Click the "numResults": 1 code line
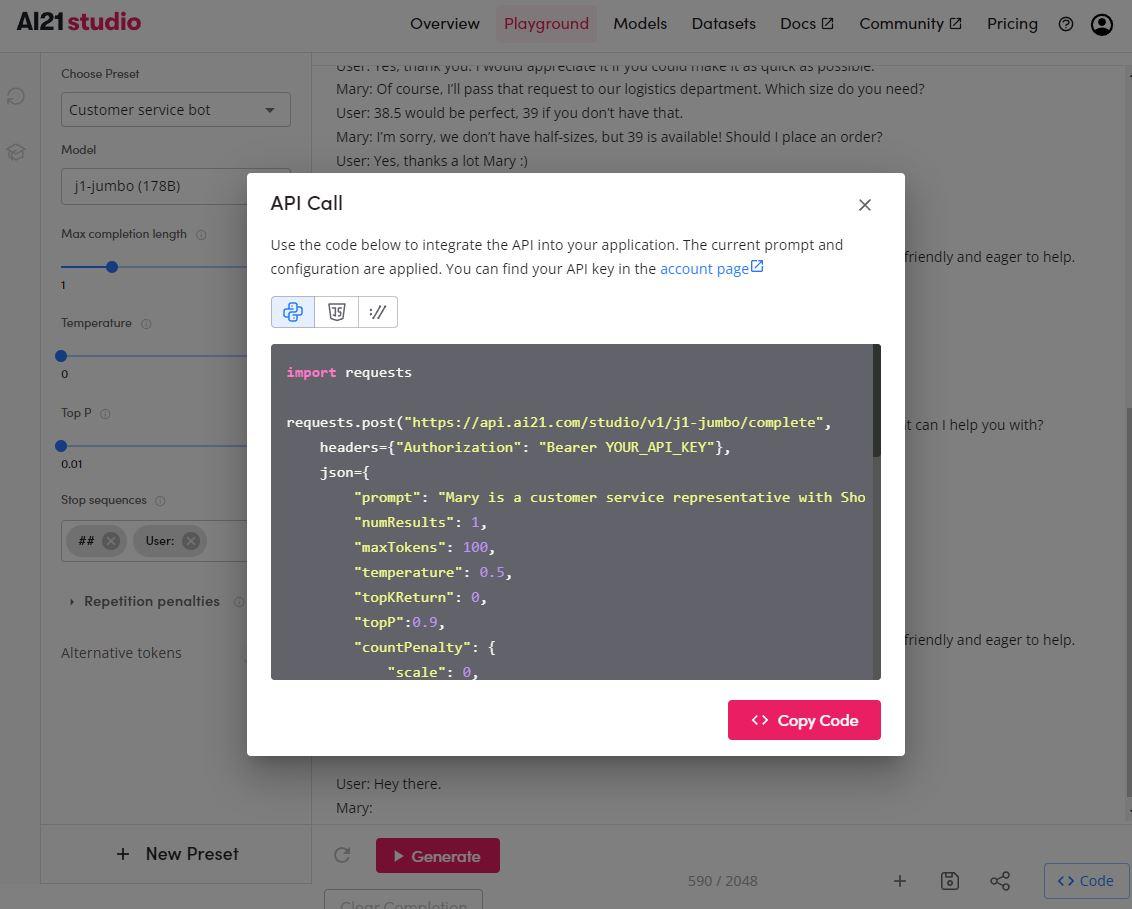The image size is (1132, 909). (420, 523)
